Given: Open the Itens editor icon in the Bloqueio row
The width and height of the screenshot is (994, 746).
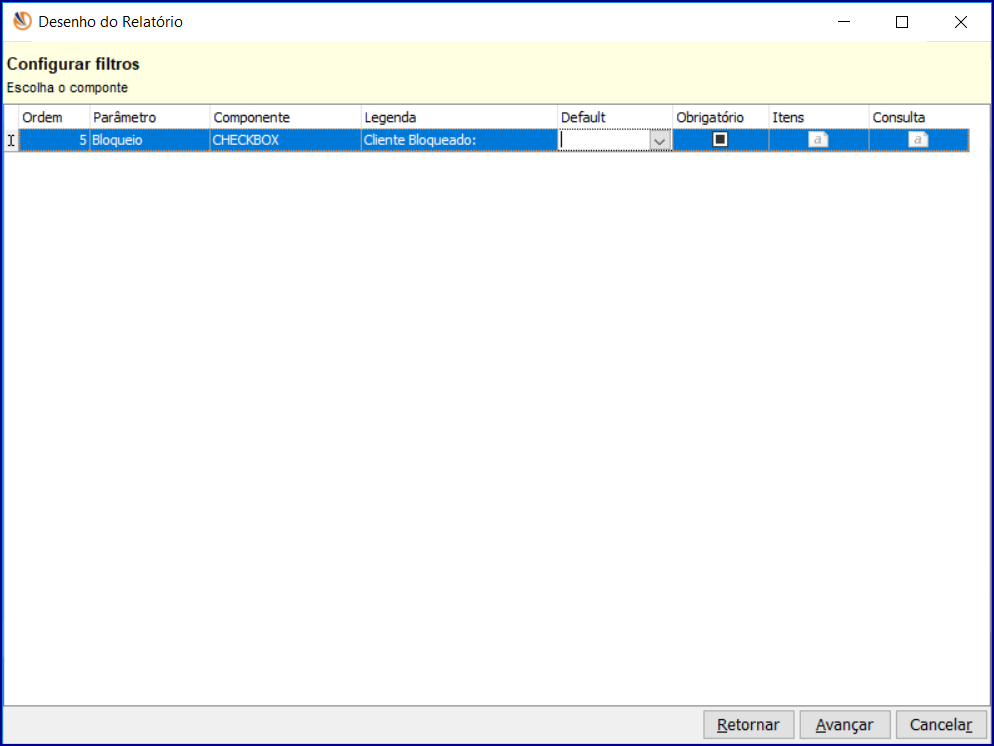Looking at the screenshot, I should pos(818,139).
